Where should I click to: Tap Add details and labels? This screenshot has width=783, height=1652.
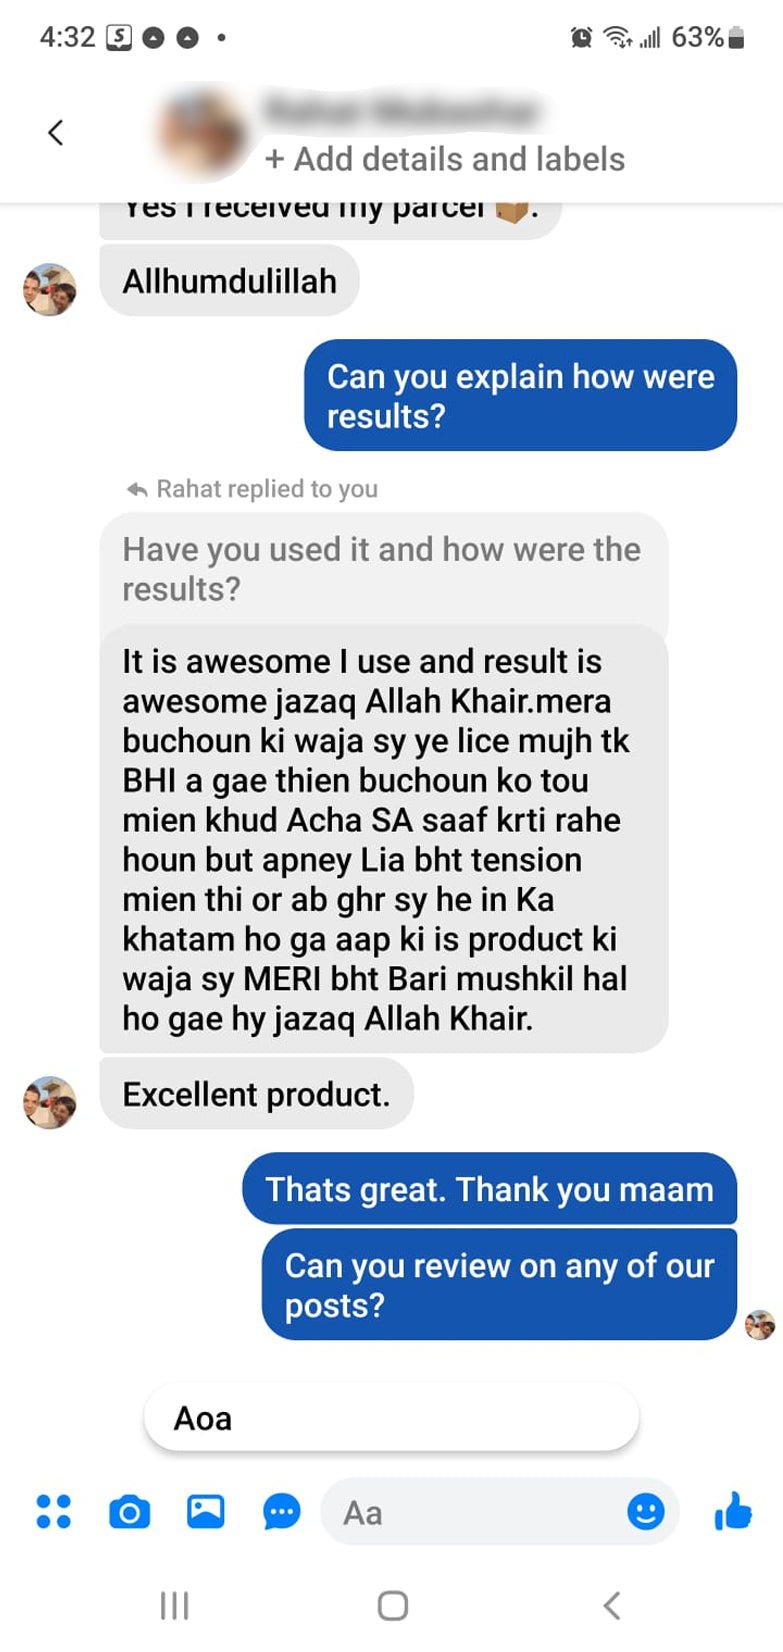coord(445,159)
